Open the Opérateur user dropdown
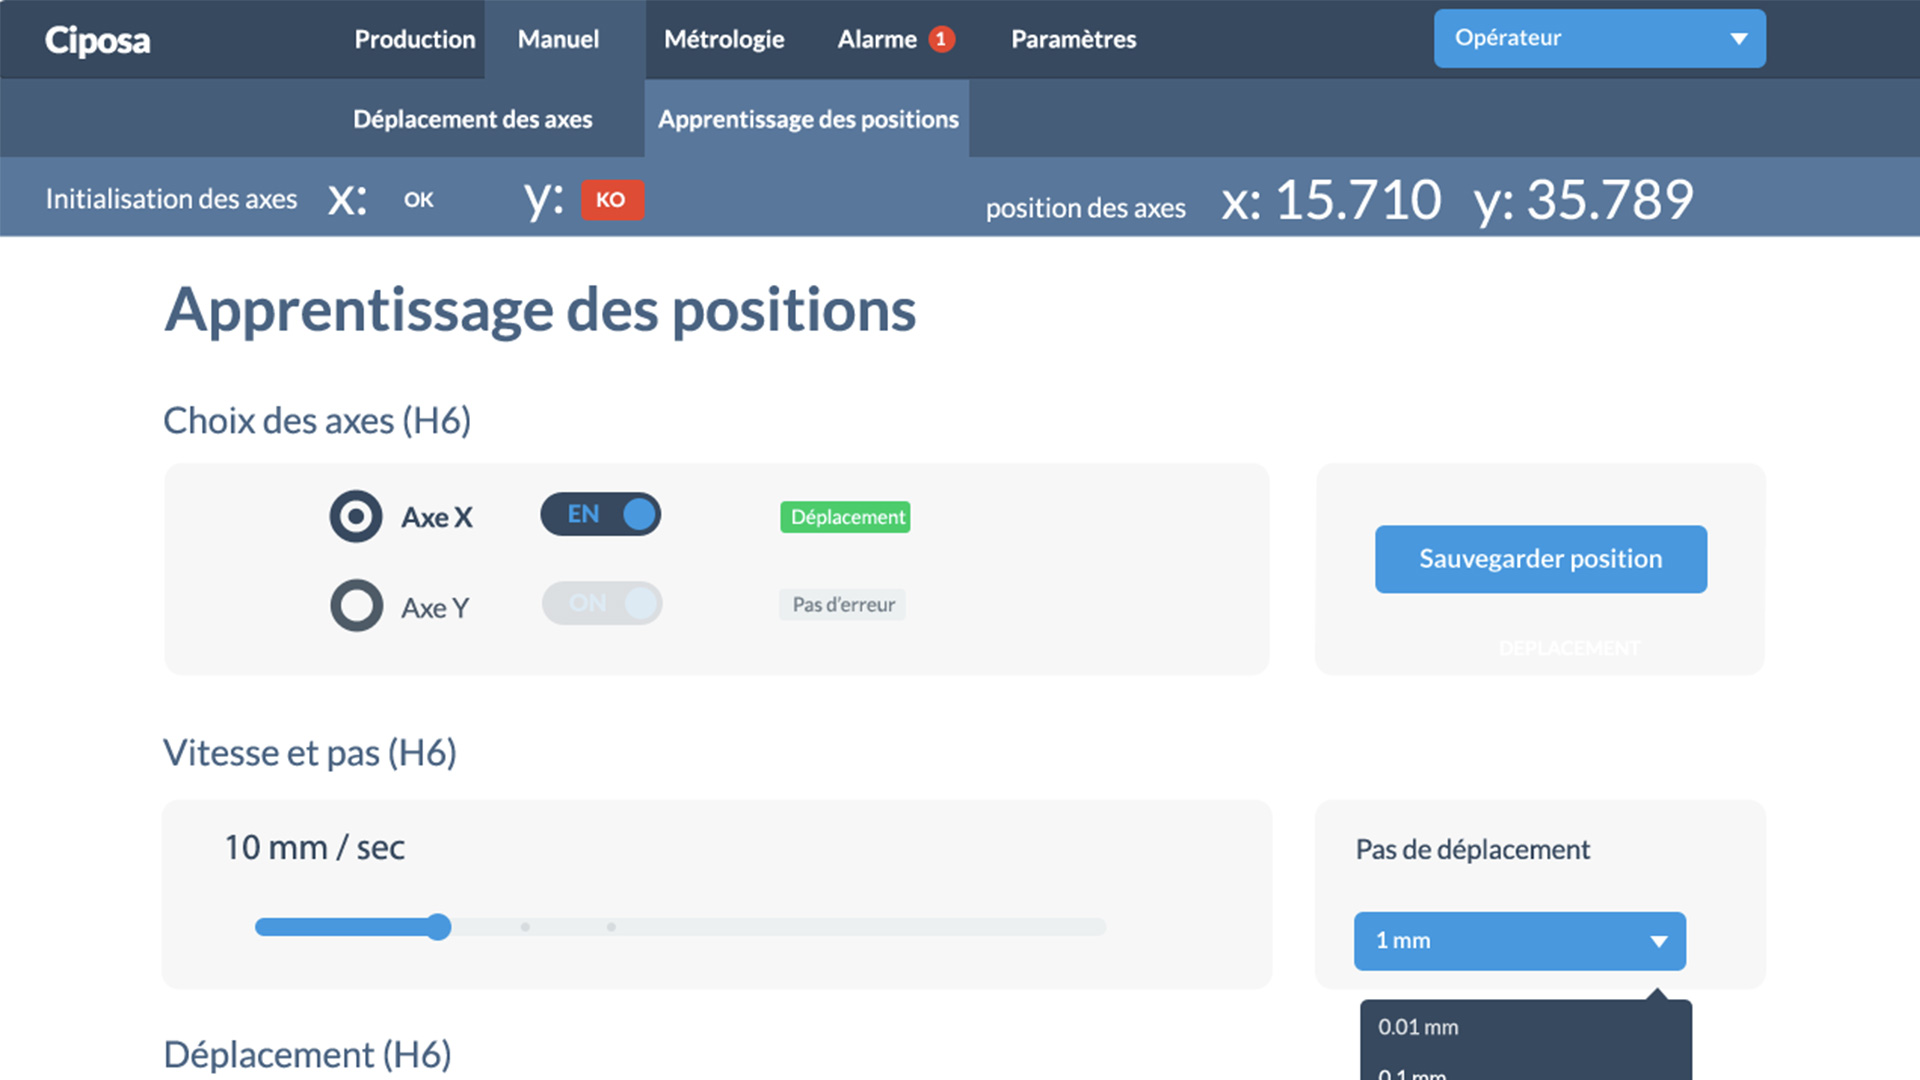Viewport: 1920px width, 1080px height. click(1598, 39)
